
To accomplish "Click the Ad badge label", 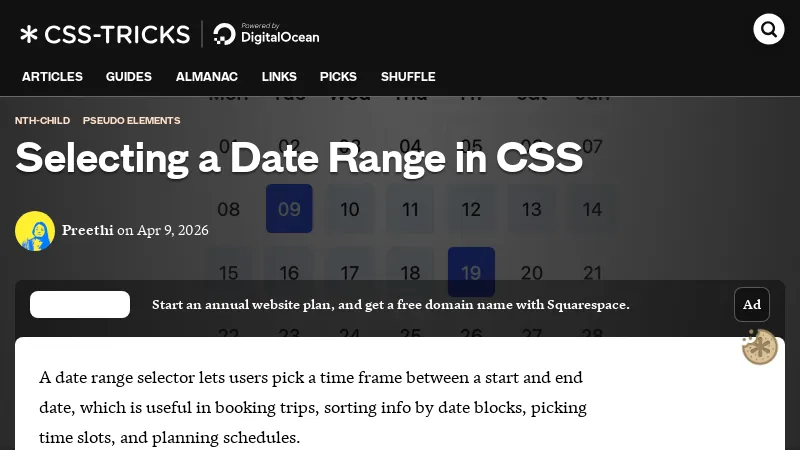I will point(752,304).
